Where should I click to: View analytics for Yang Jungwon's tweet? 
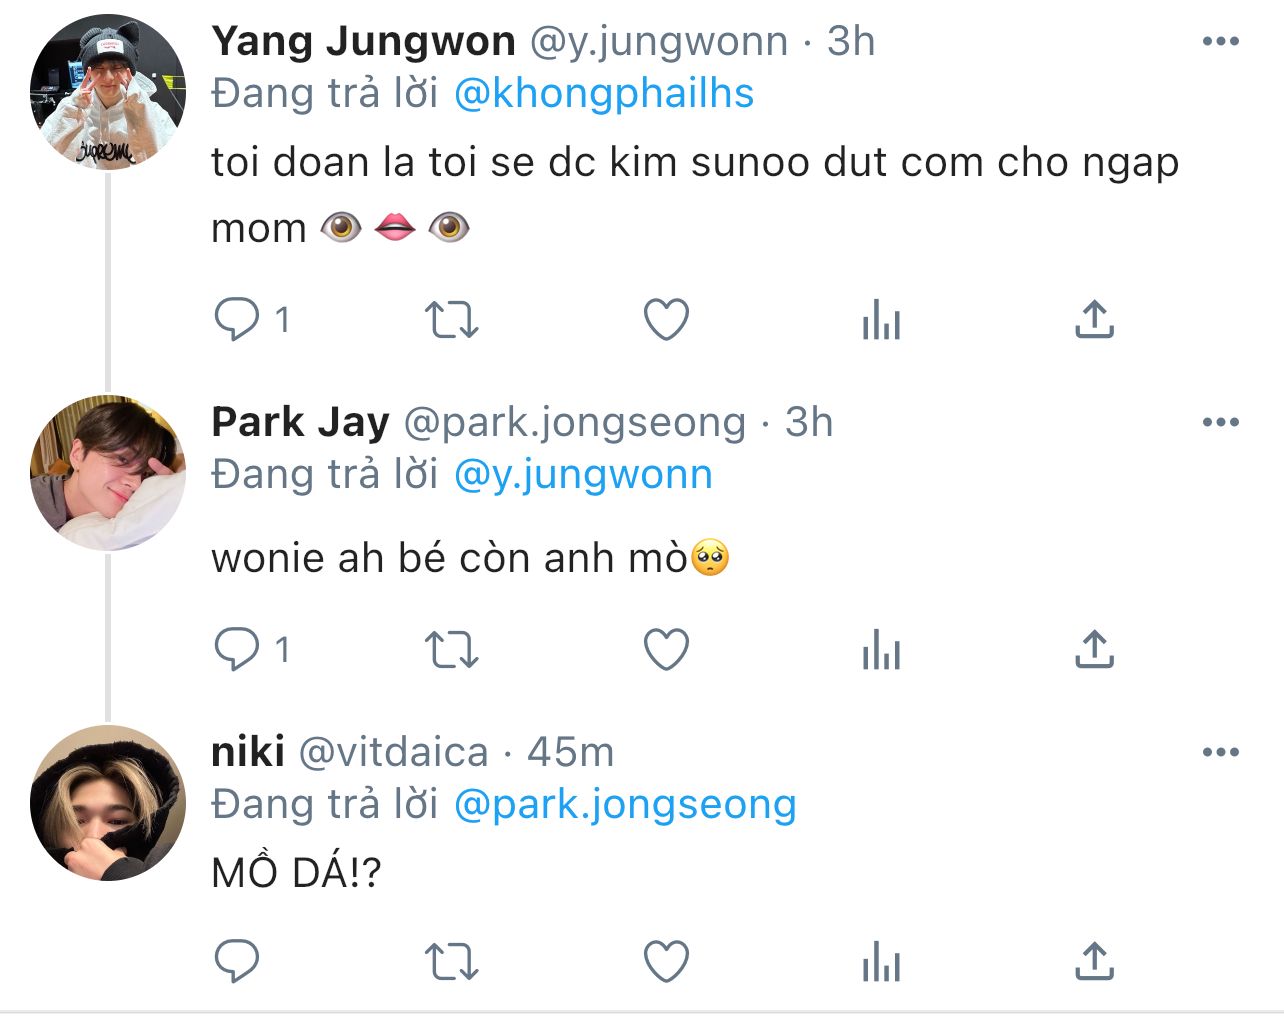point(881,320)
